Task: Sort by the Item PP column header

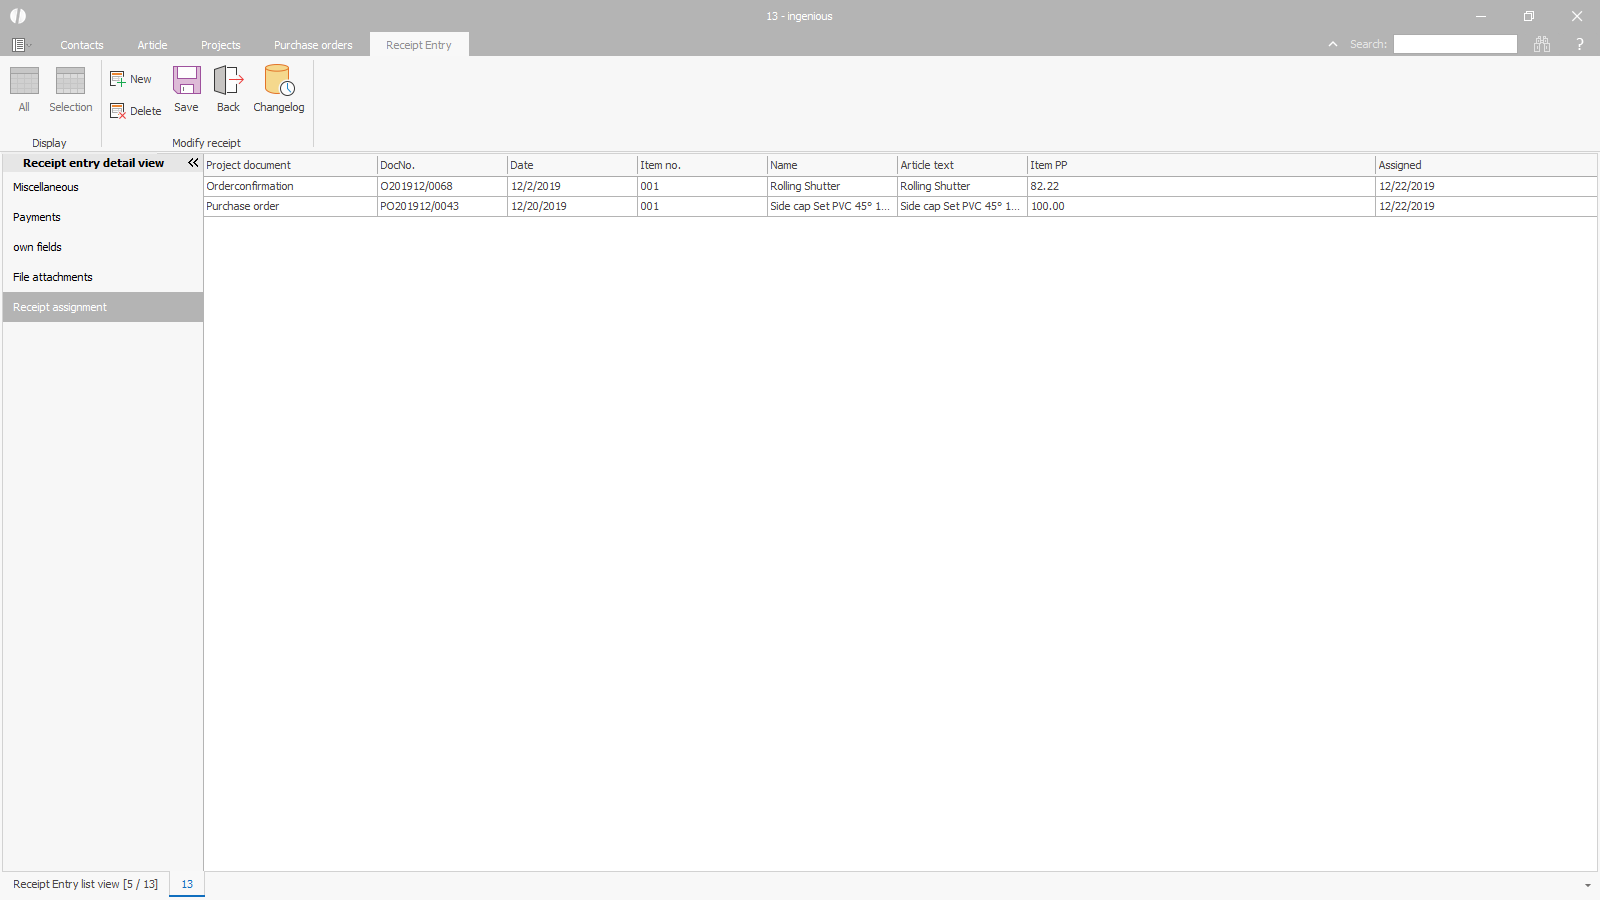Action: pyautogui.click(x=1200, y=165)
